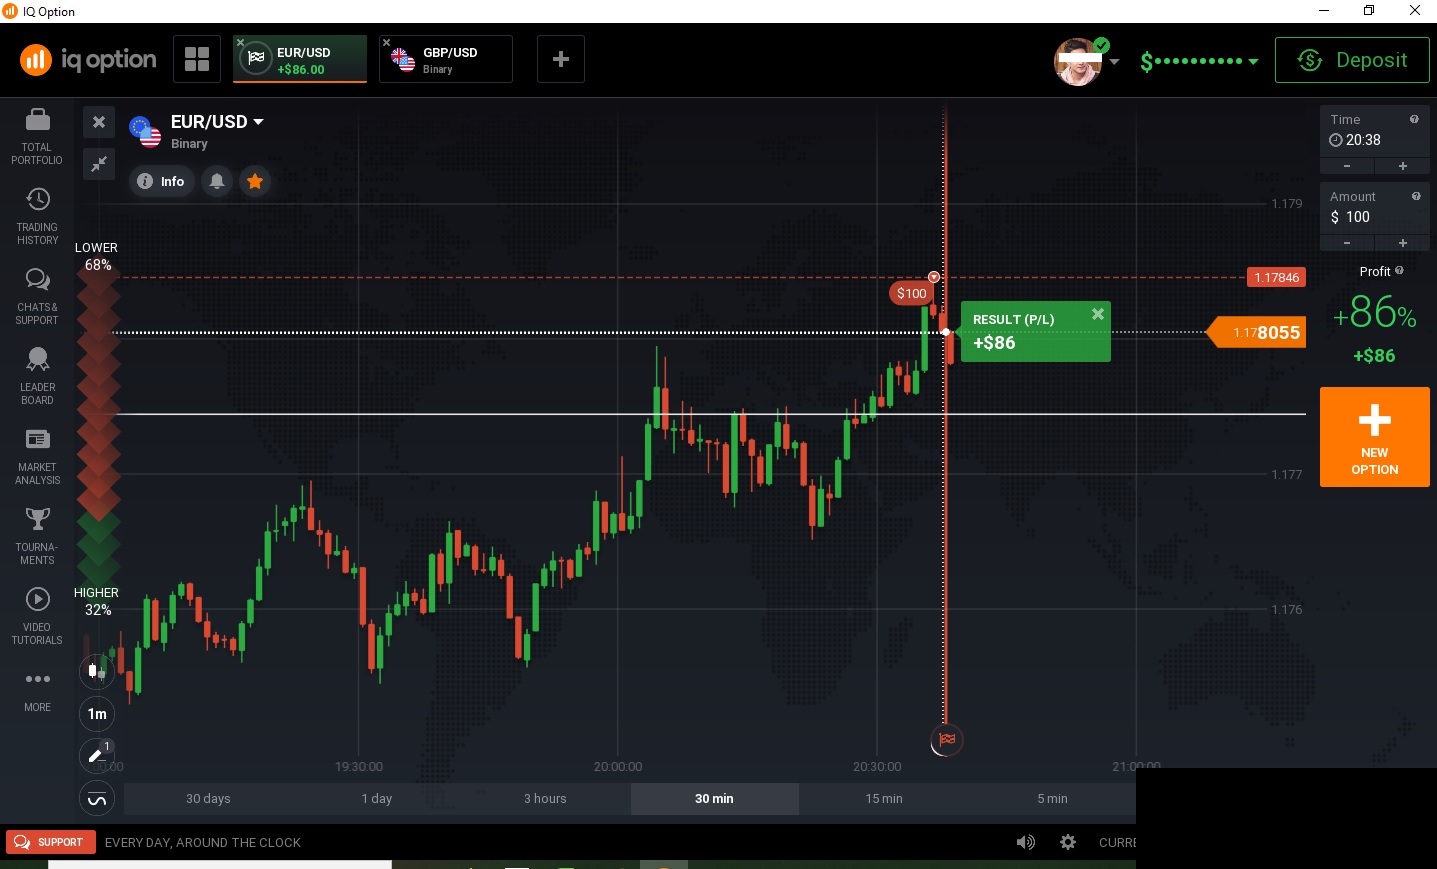Expand the EUR/USD asset dropdown

click(x=258, y=122)
